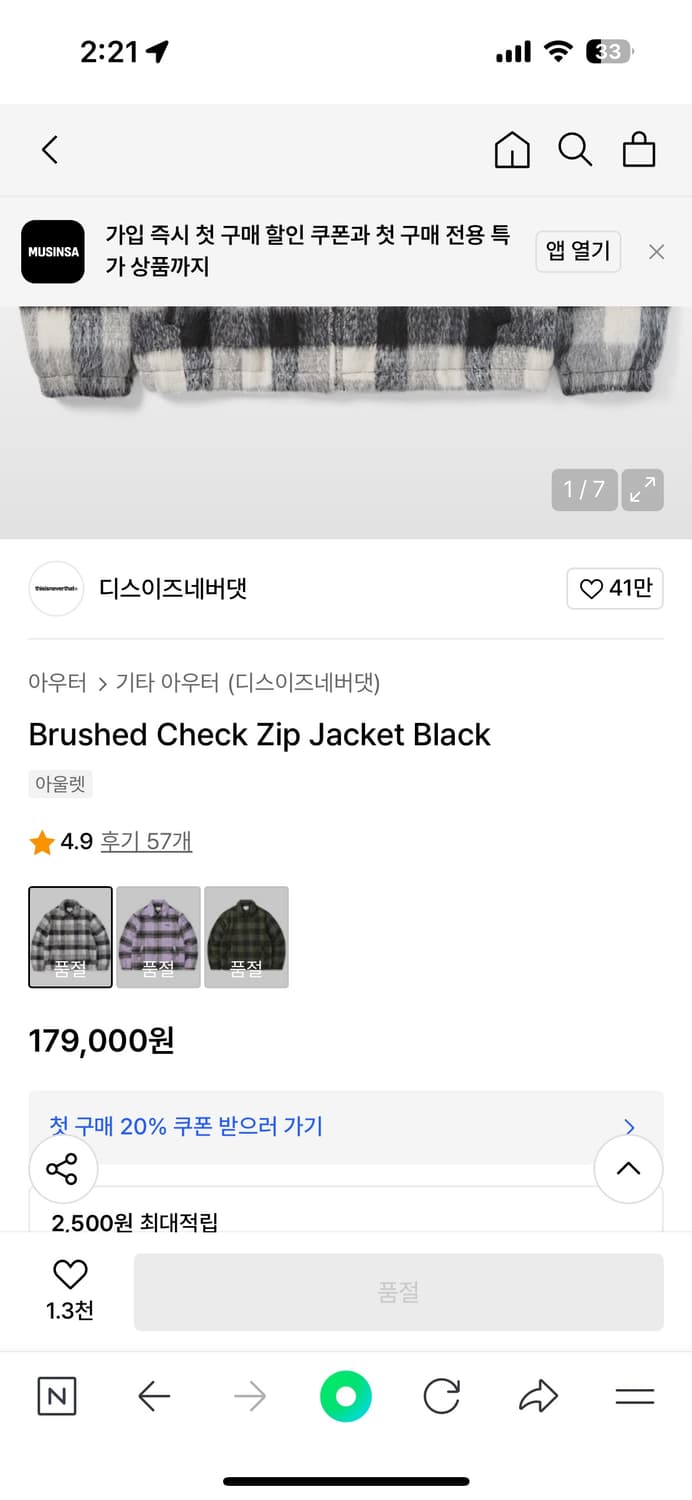This screenshot has height=1500, width=692.
Task: Open the search function
Action: 575,149
